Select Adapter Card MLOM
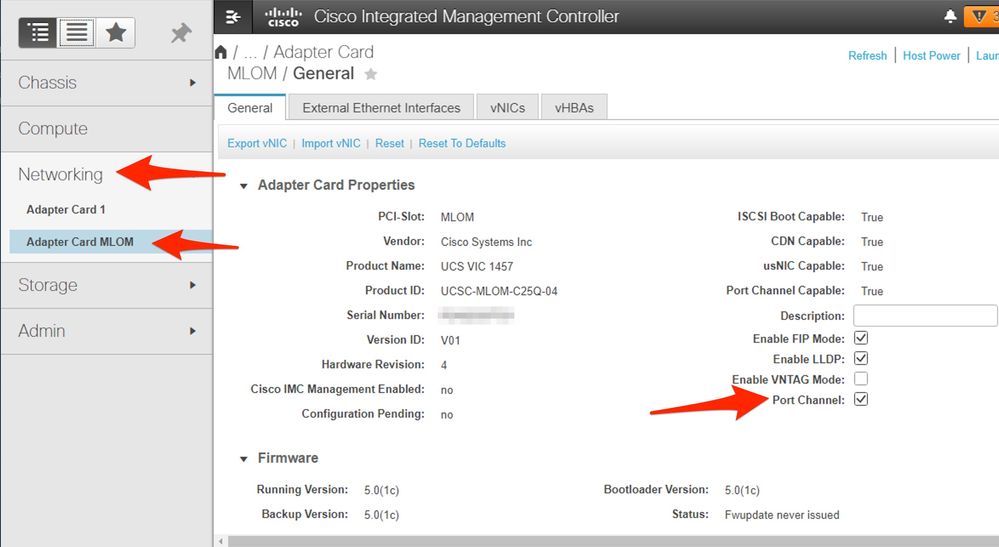This screenshot has height=547, width=999. [80, 242]
